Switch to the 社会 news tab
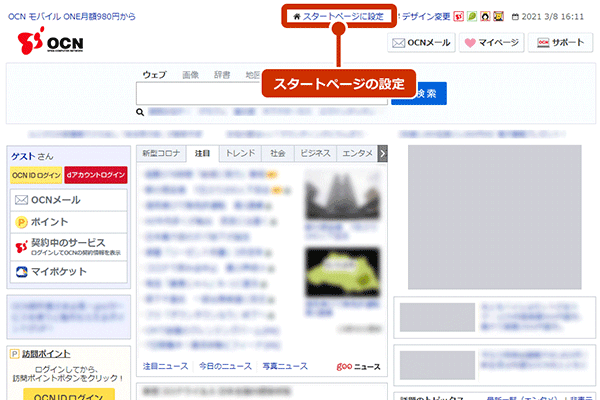This screenshot has height=400, width=600. pos(278,153)
